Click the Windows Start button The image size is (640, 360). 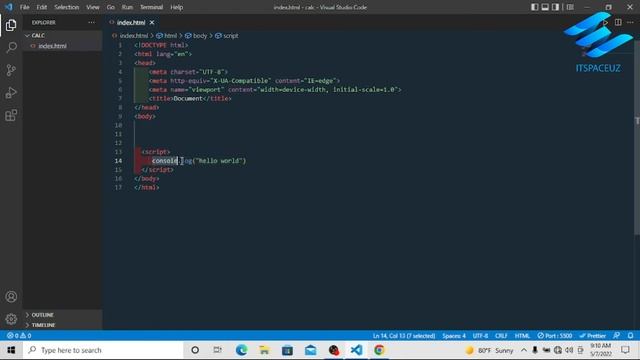tap(11, 350)
